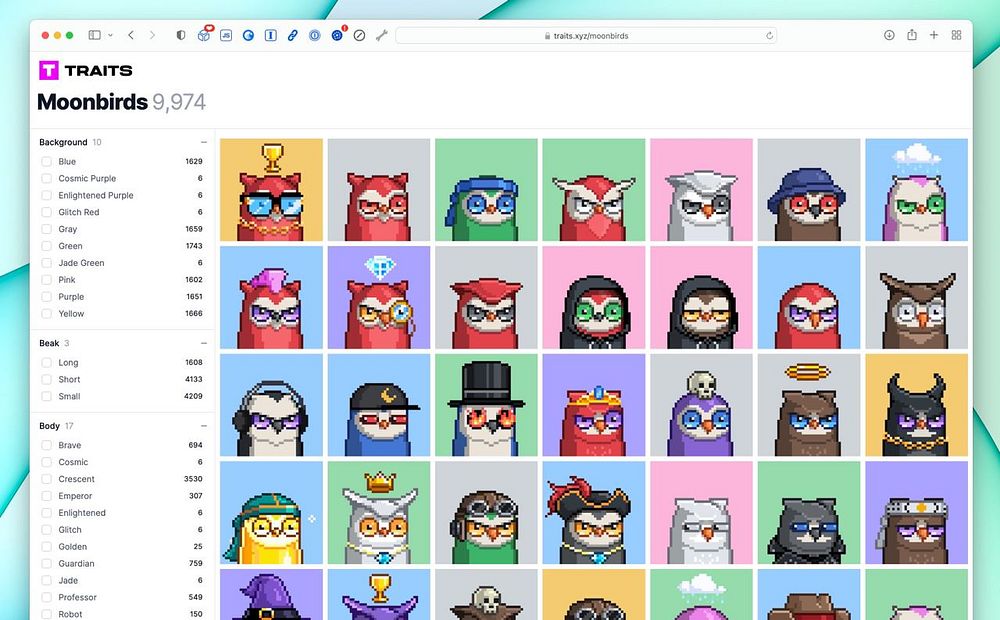Click the chain link extension icon
Viewport: 1000px width, 620px height.
[293, 35]
